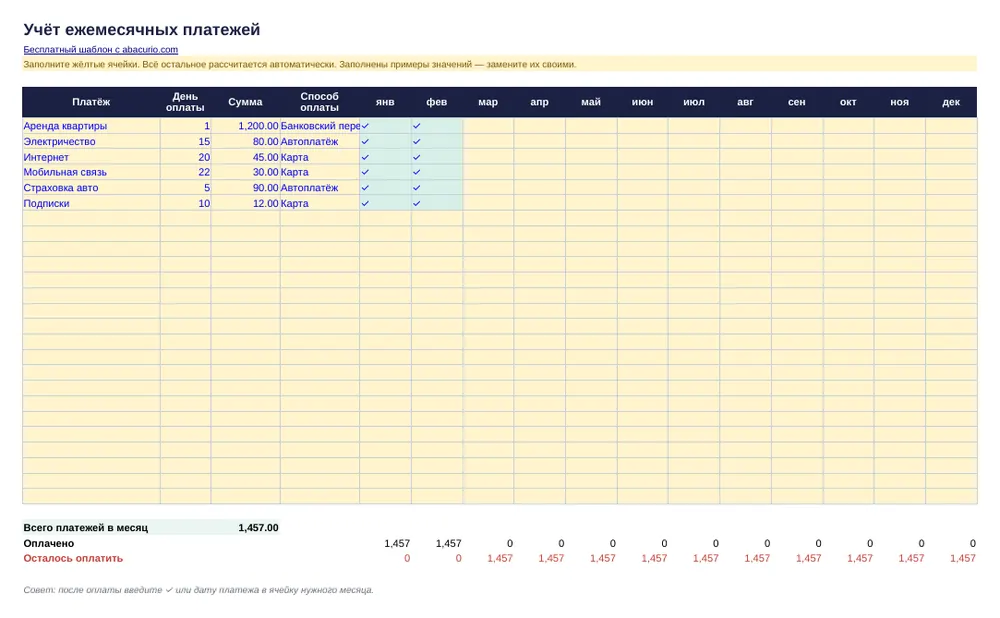Select the Всего платежей в месяц label
1000x618 pixels.
pos(85,527)
